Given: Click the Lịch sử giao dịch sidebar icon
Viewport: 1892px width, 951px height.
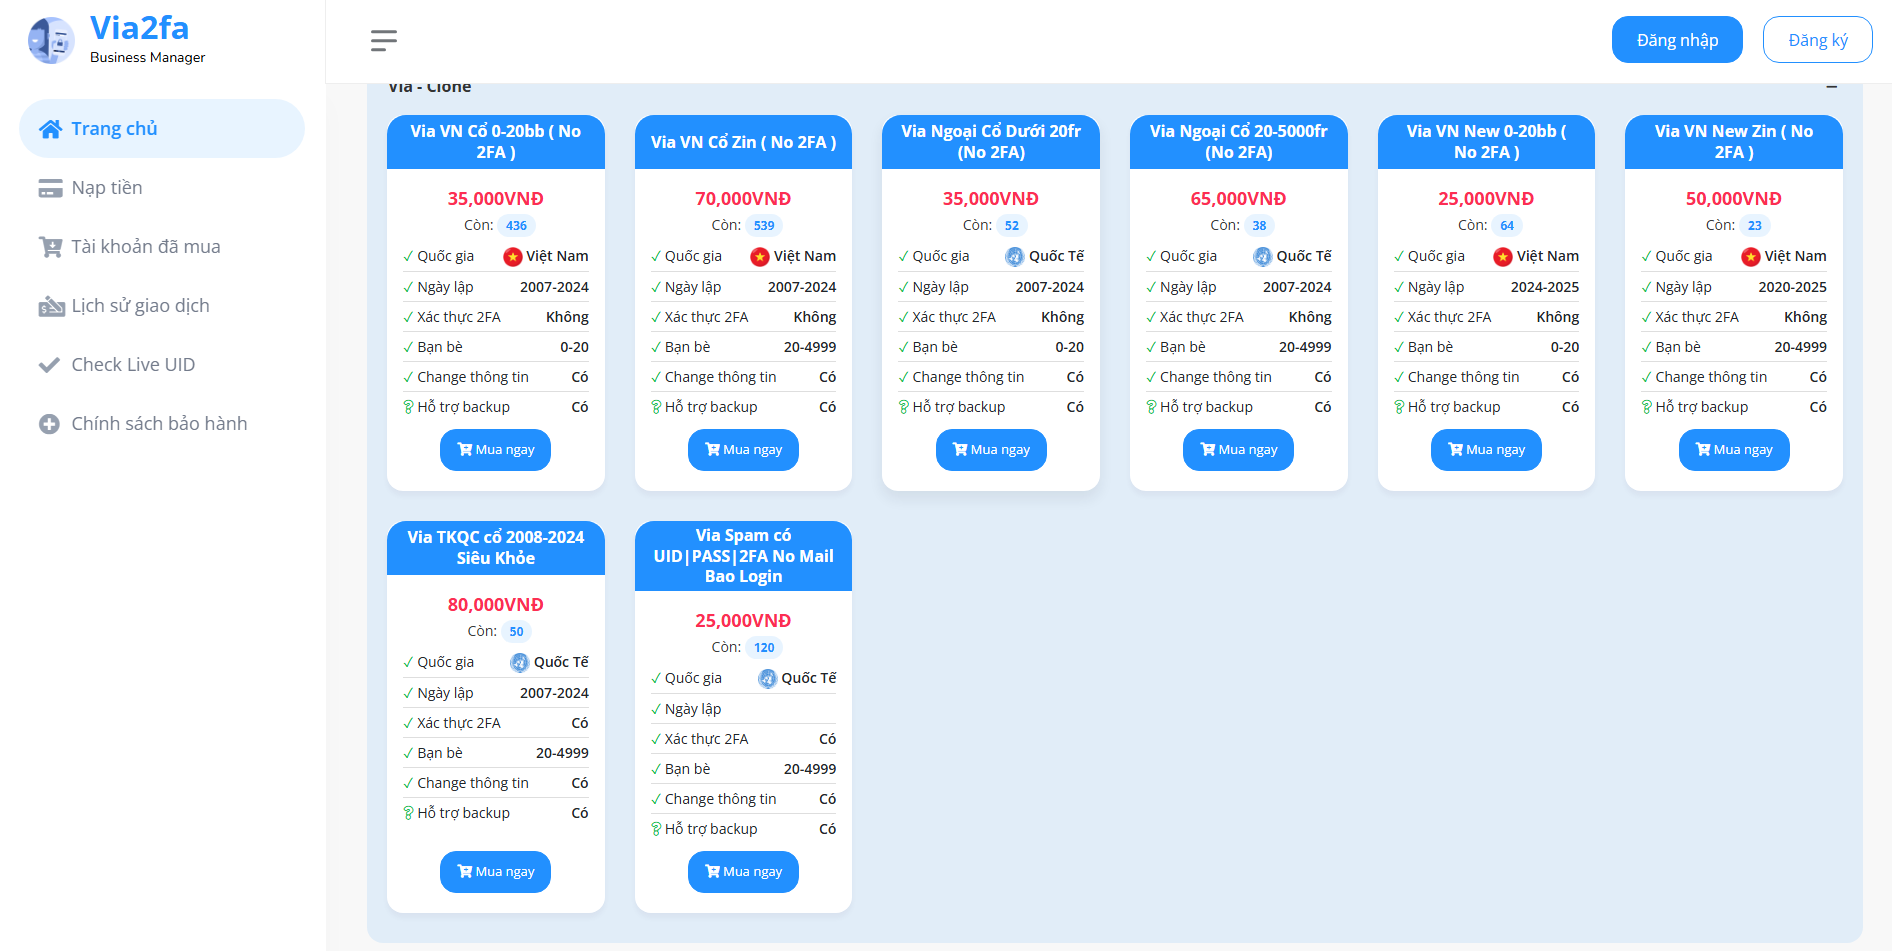Looking at the screenshot, I should pyautogui.click(x=50, y=307).
